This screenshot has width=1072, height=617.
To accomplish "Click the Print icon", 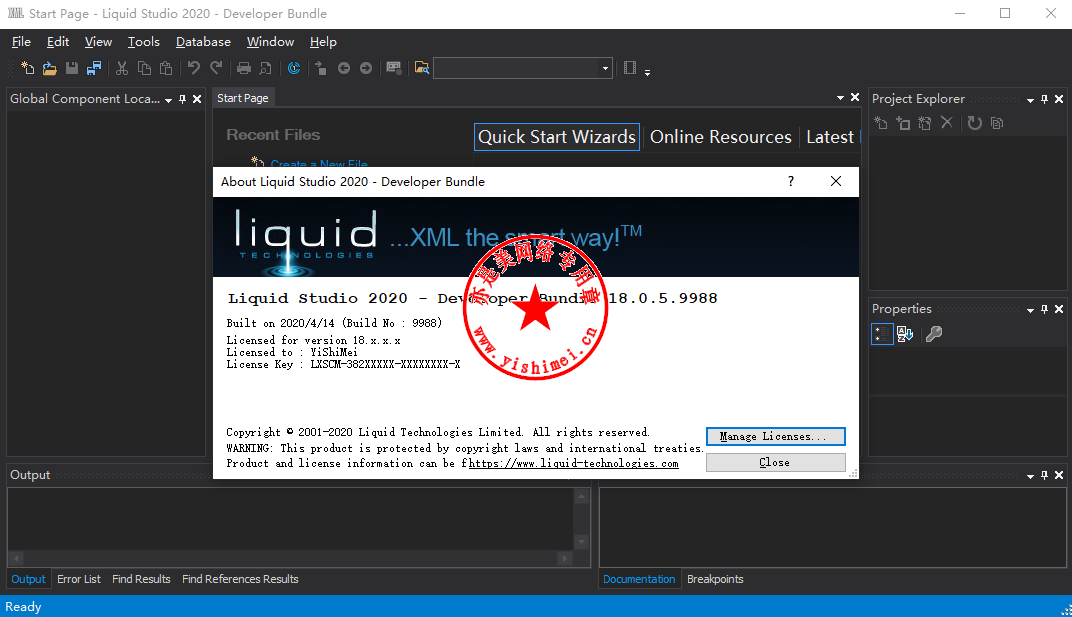I will coord(244,68).
